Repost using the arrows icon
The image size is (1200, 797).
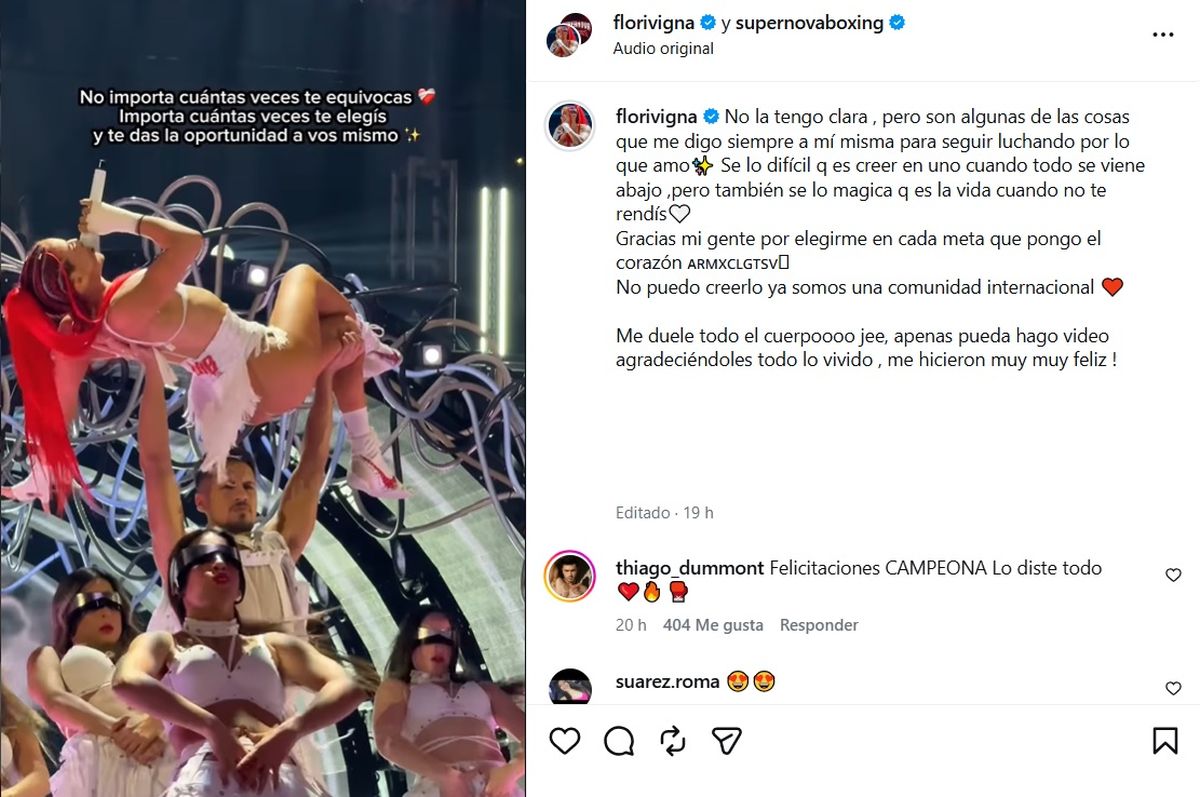pyautogui.click(x=673, y=741)
